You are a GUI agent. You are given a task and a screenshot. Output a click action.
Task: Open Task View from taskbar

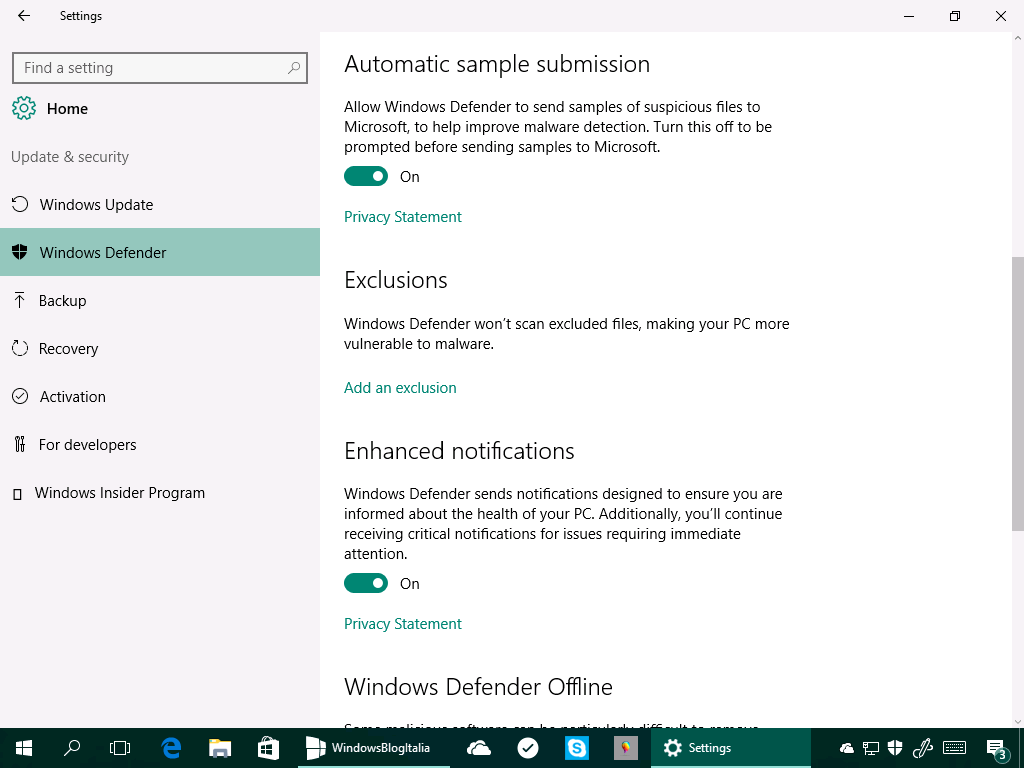coord(120,748)
